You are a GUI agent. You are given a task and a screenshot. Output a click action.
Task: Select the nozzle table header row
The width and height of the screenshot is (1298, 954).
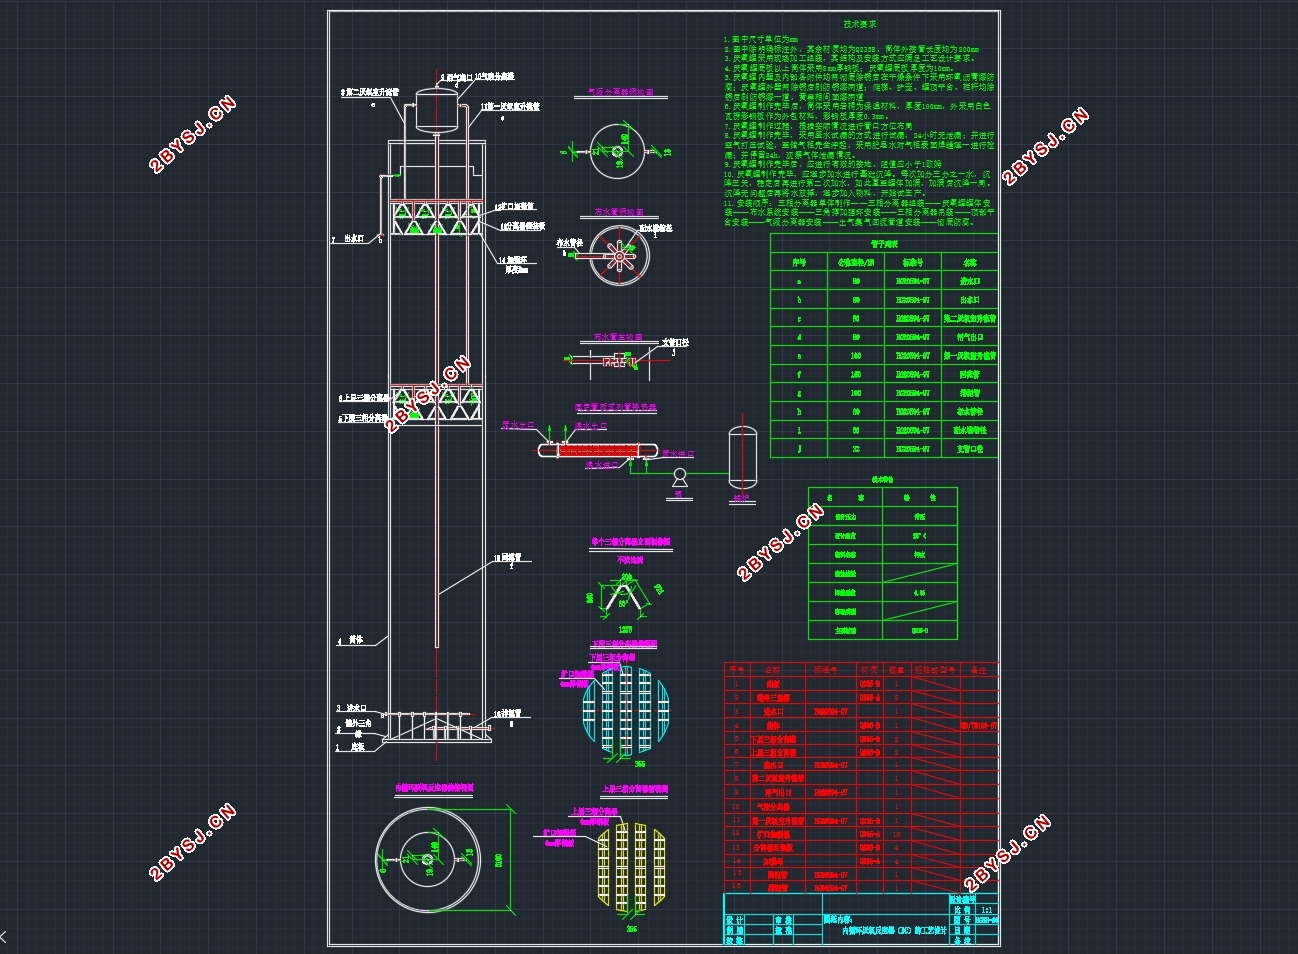coord(884,262)
